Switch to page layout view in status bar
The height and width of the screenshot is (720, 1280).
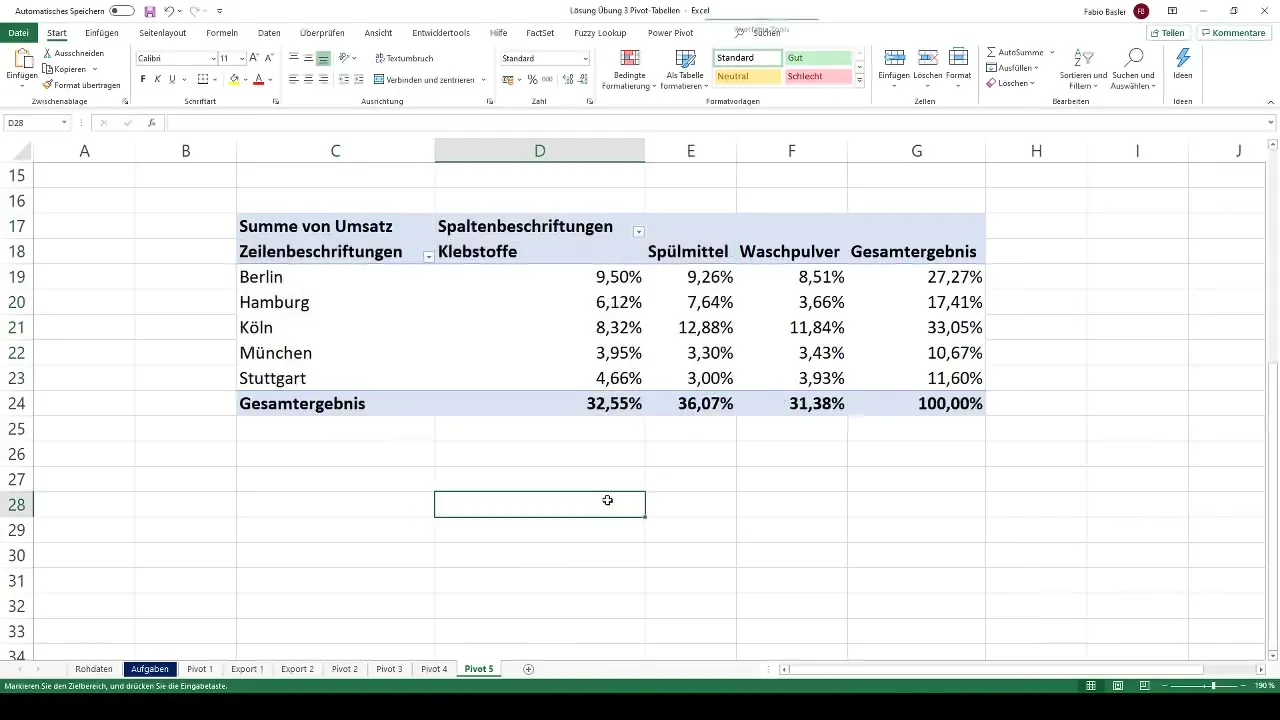tap(1118, 686)
